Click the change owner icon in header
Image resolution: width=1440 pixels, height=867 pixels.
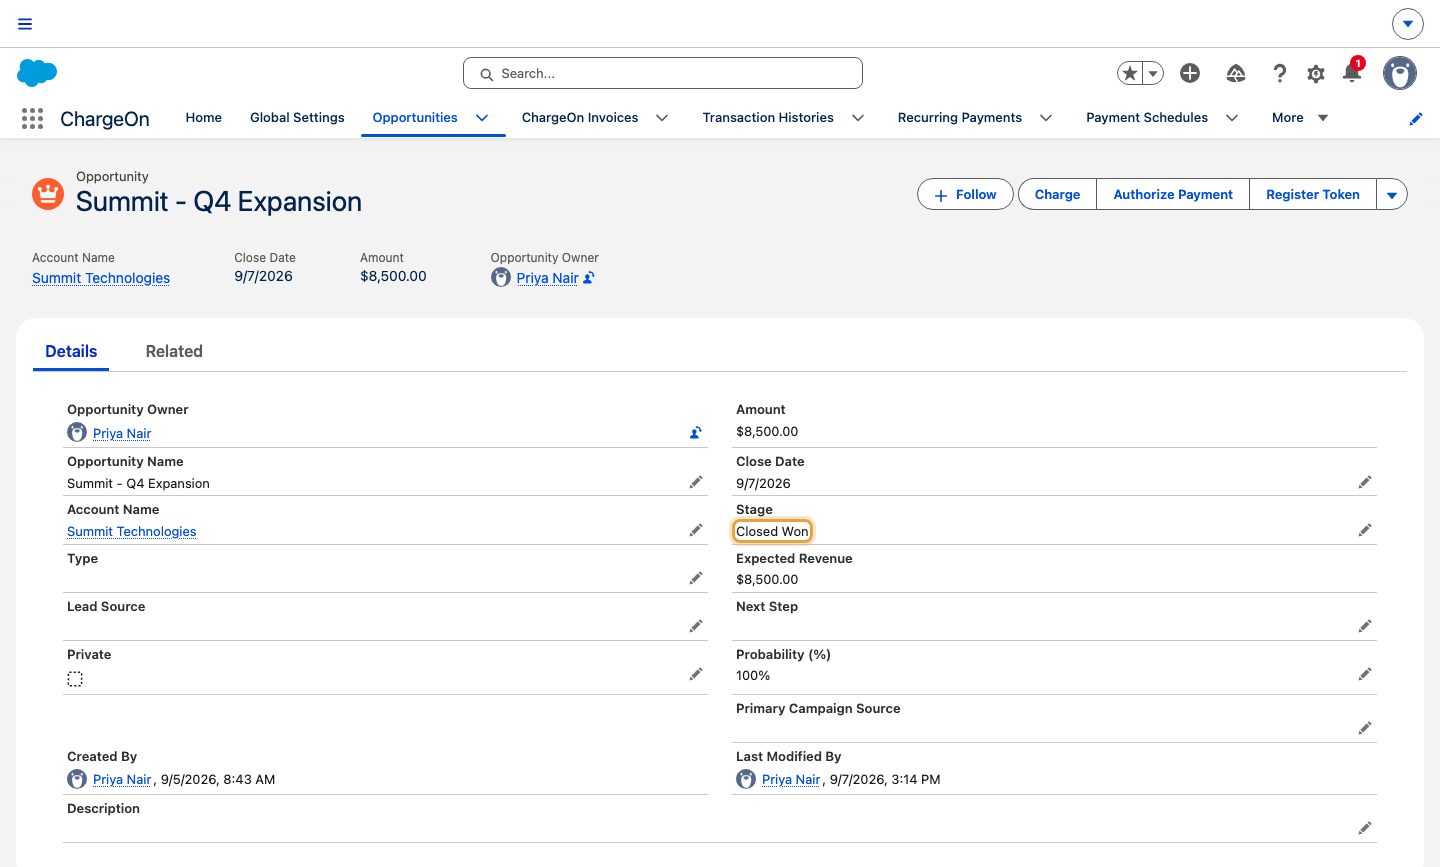(x=589, y=278)
